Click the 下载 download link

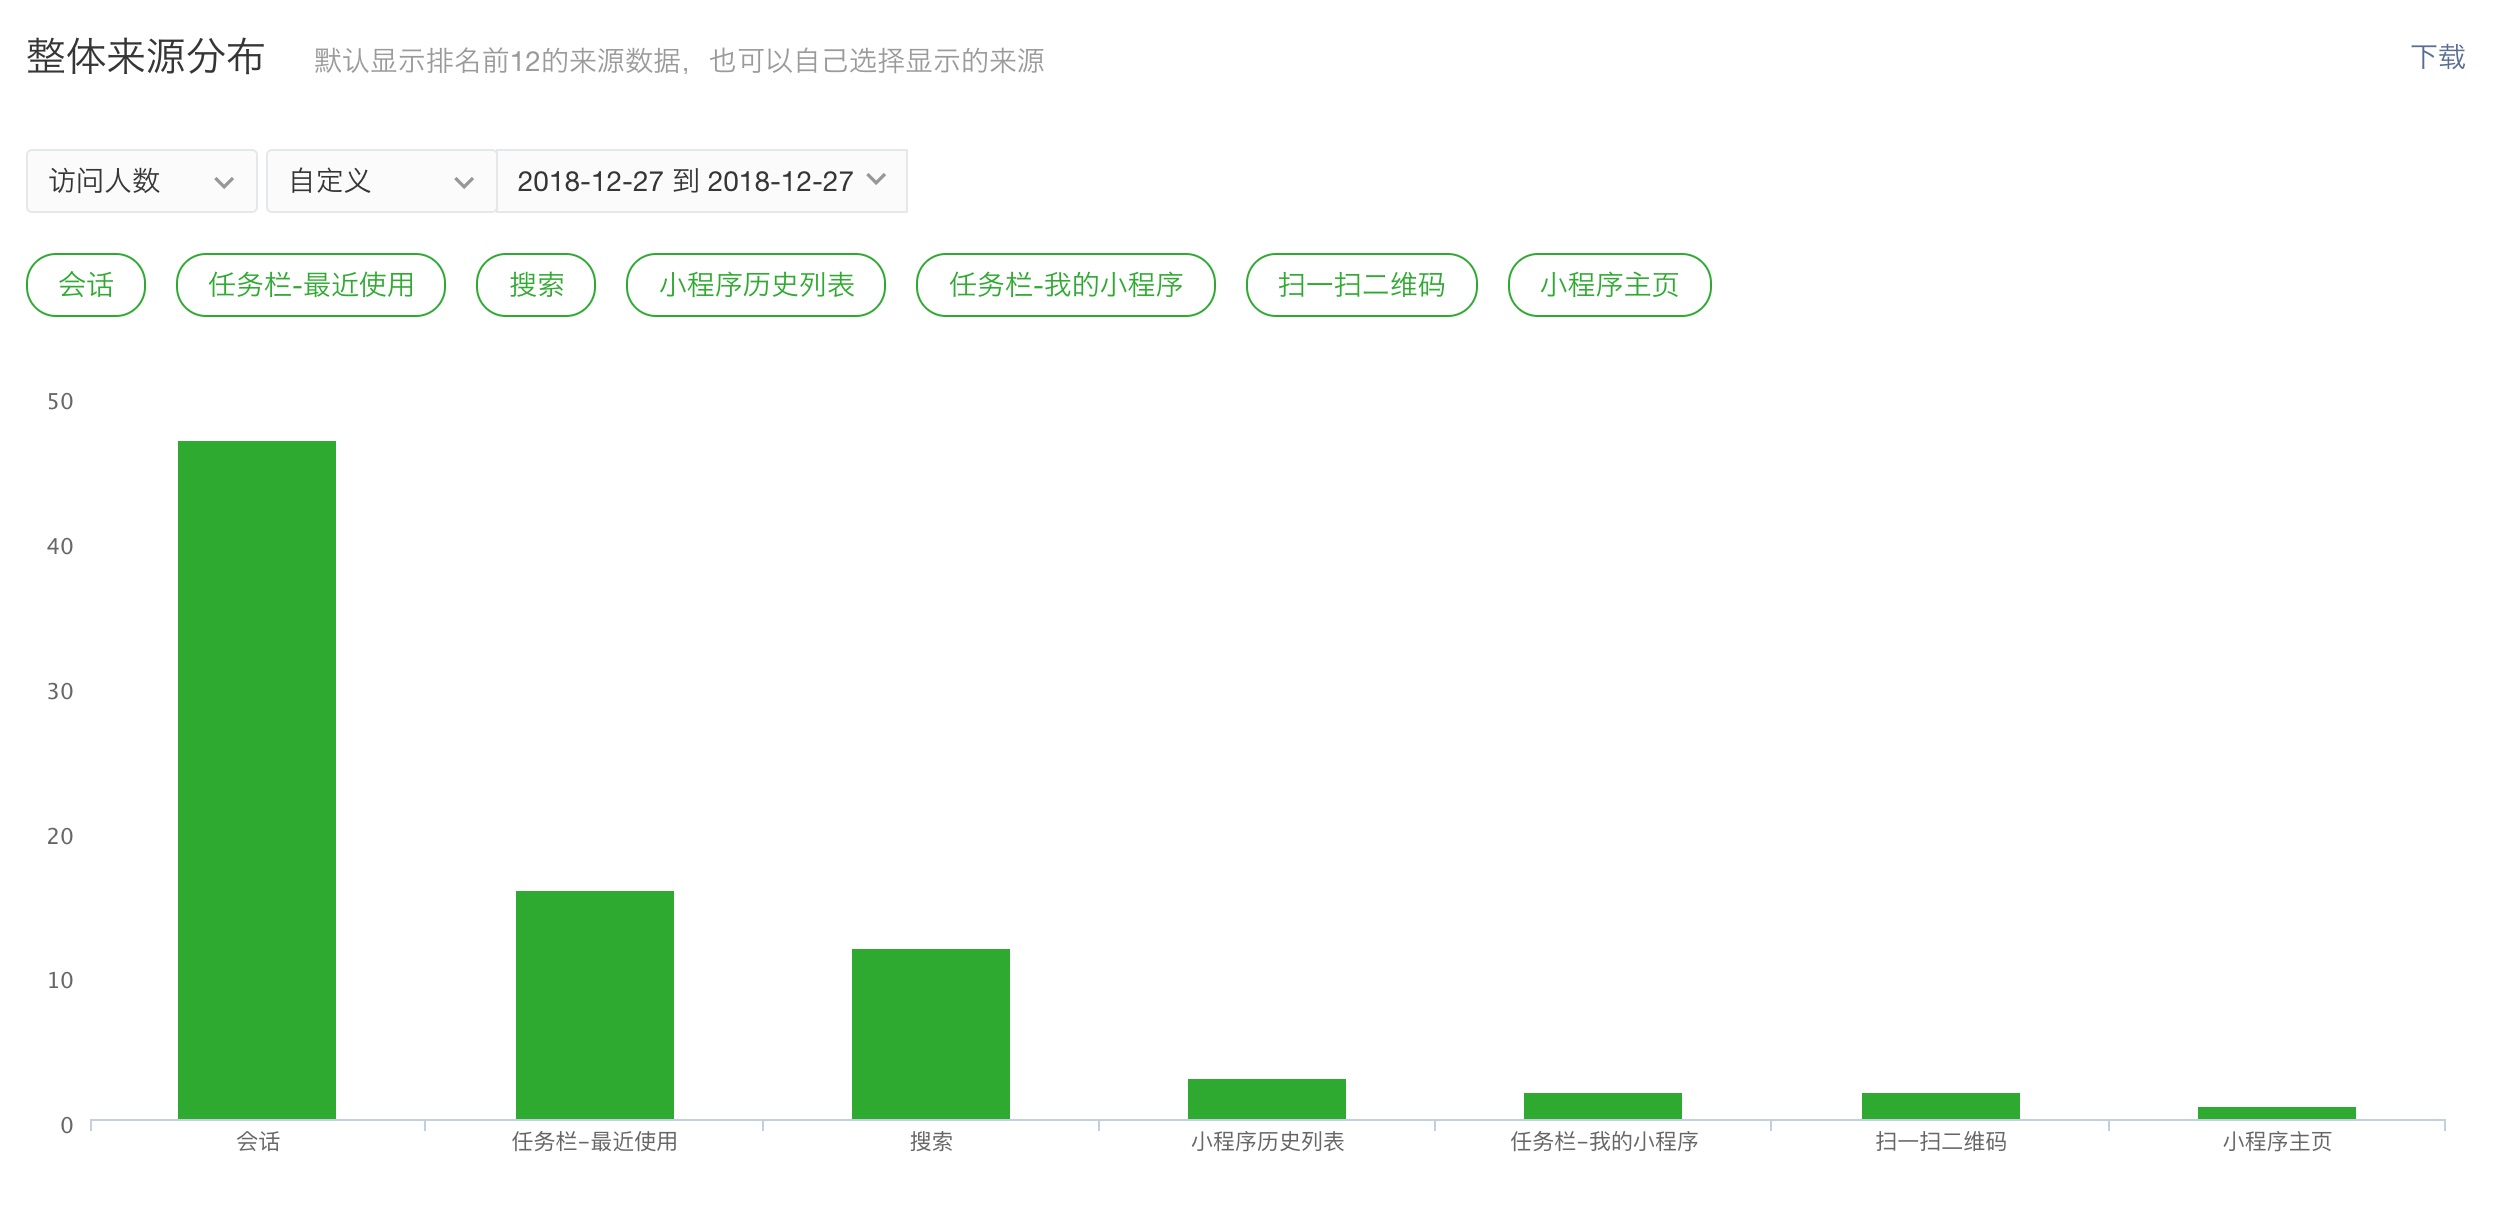coord(2437,58)
